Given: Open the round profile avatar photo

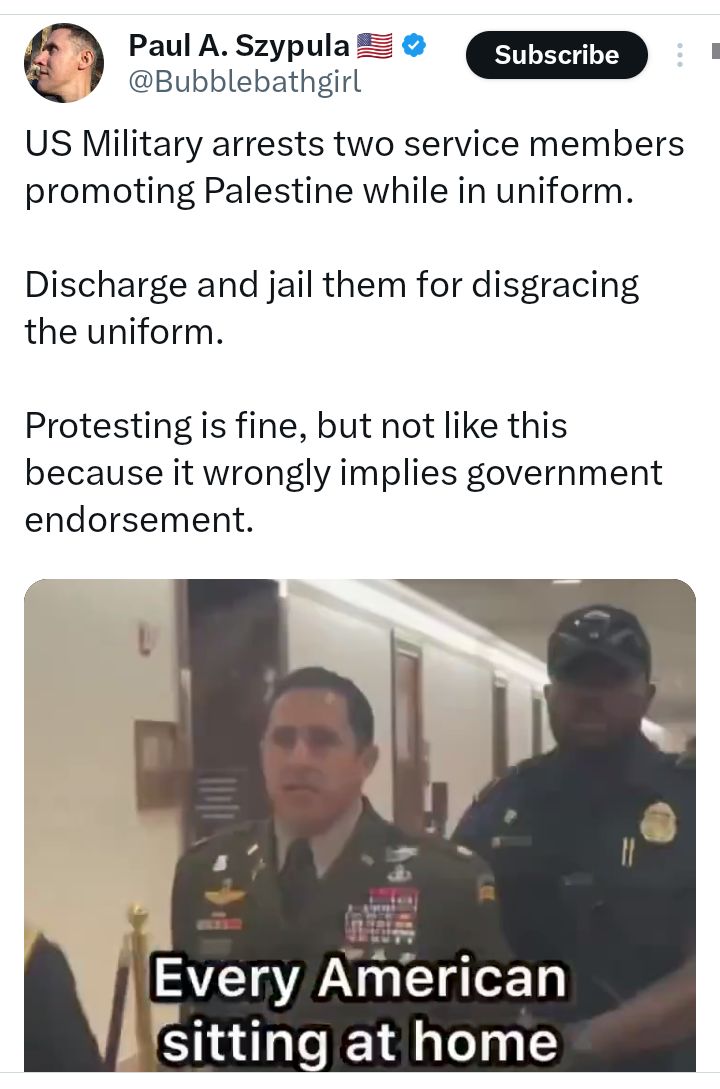Looking at the screenshot, I should [64, 63].
